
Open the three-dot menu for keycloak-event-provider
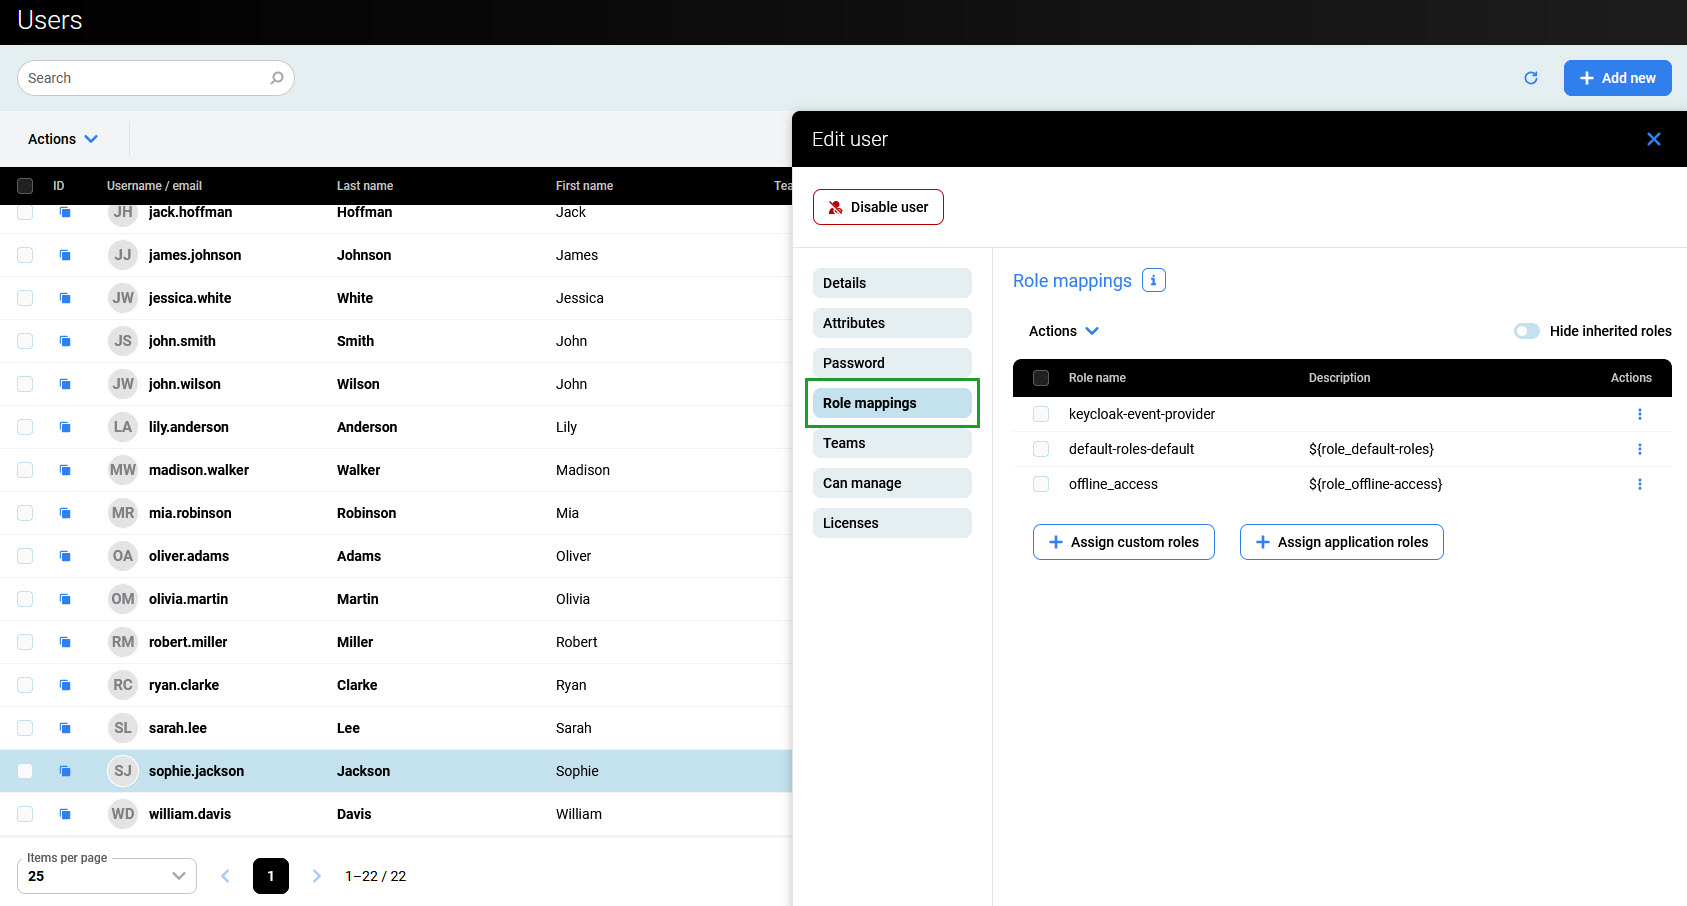(x=1639, y=414)
